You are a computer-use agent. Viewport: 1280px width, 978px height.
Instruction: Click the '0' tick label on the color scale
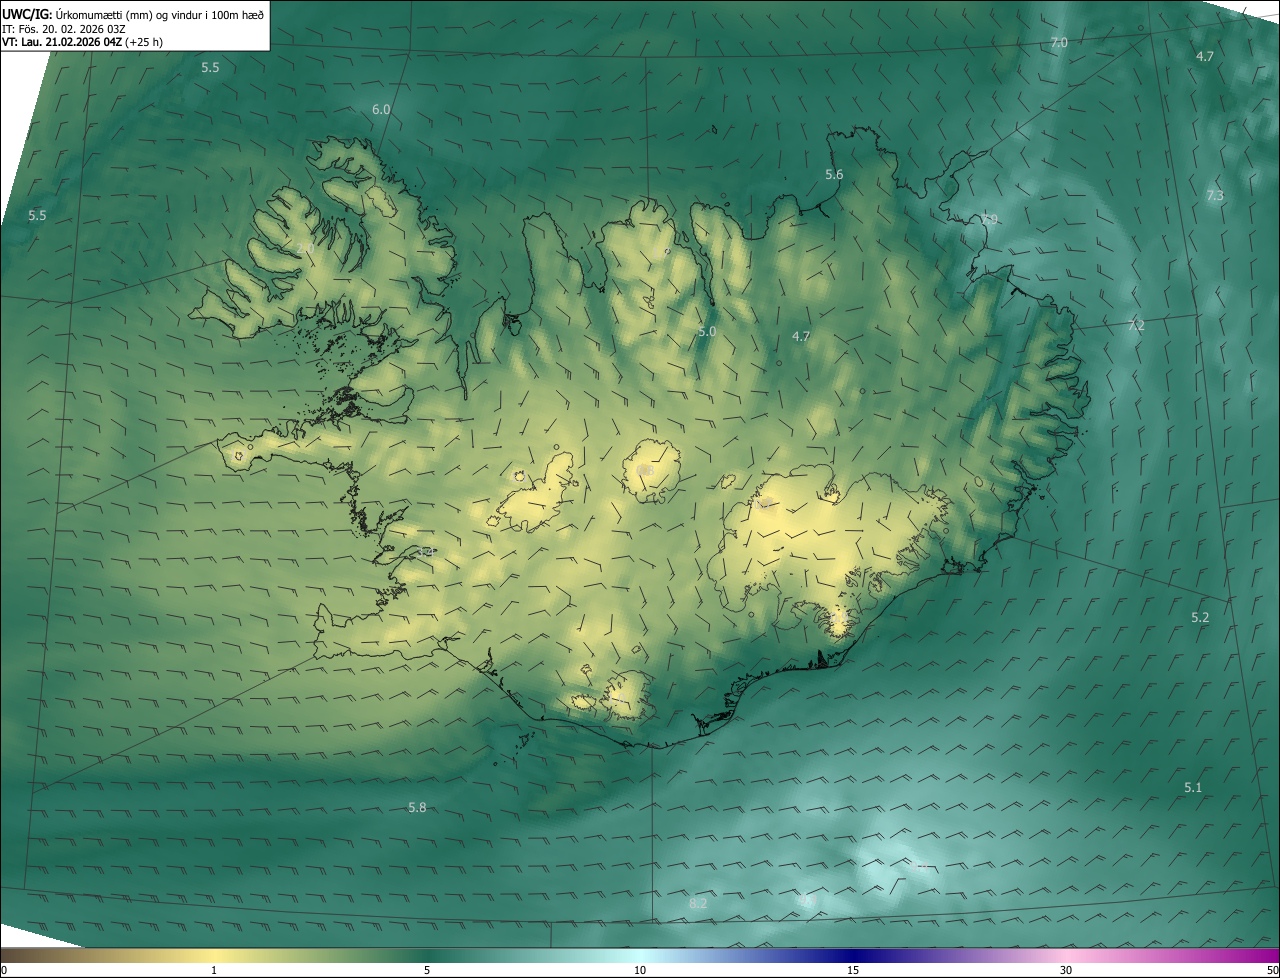(x=4, y=970)
